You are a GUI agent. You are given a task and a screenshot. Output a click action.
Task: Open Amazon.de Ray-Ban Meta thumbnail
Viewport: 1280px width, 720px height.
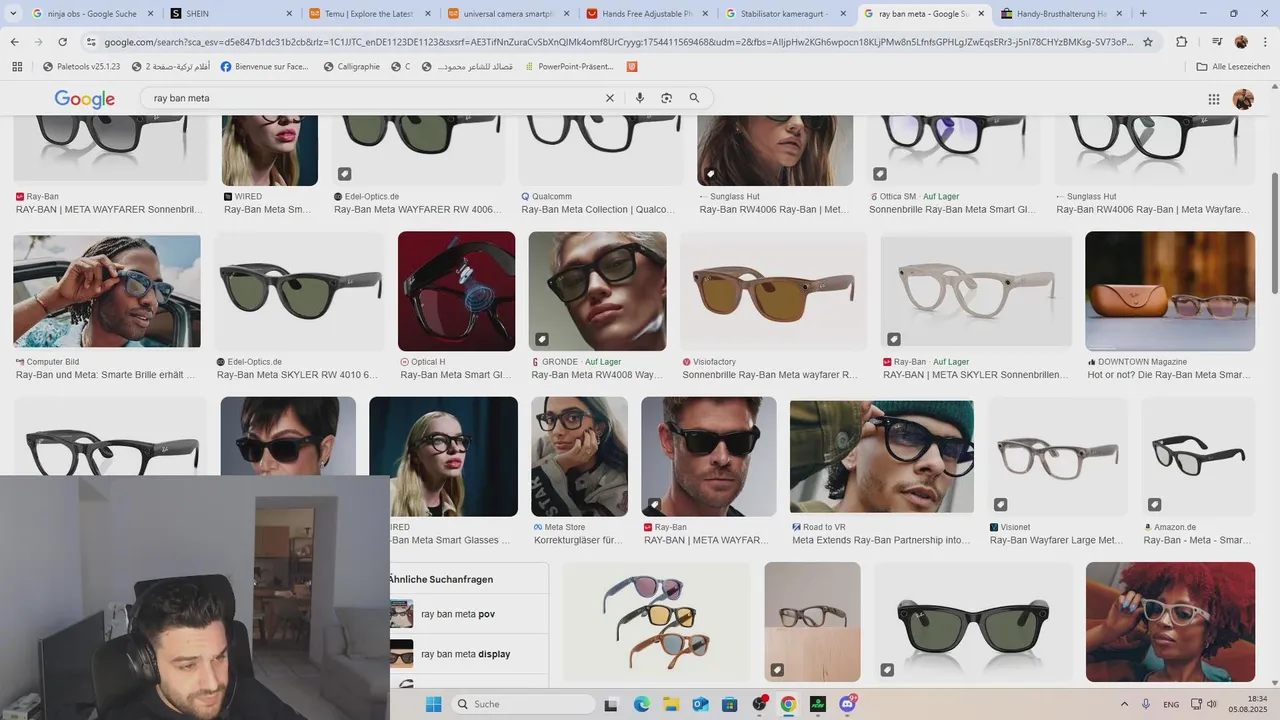click(x=1198, y=457)
